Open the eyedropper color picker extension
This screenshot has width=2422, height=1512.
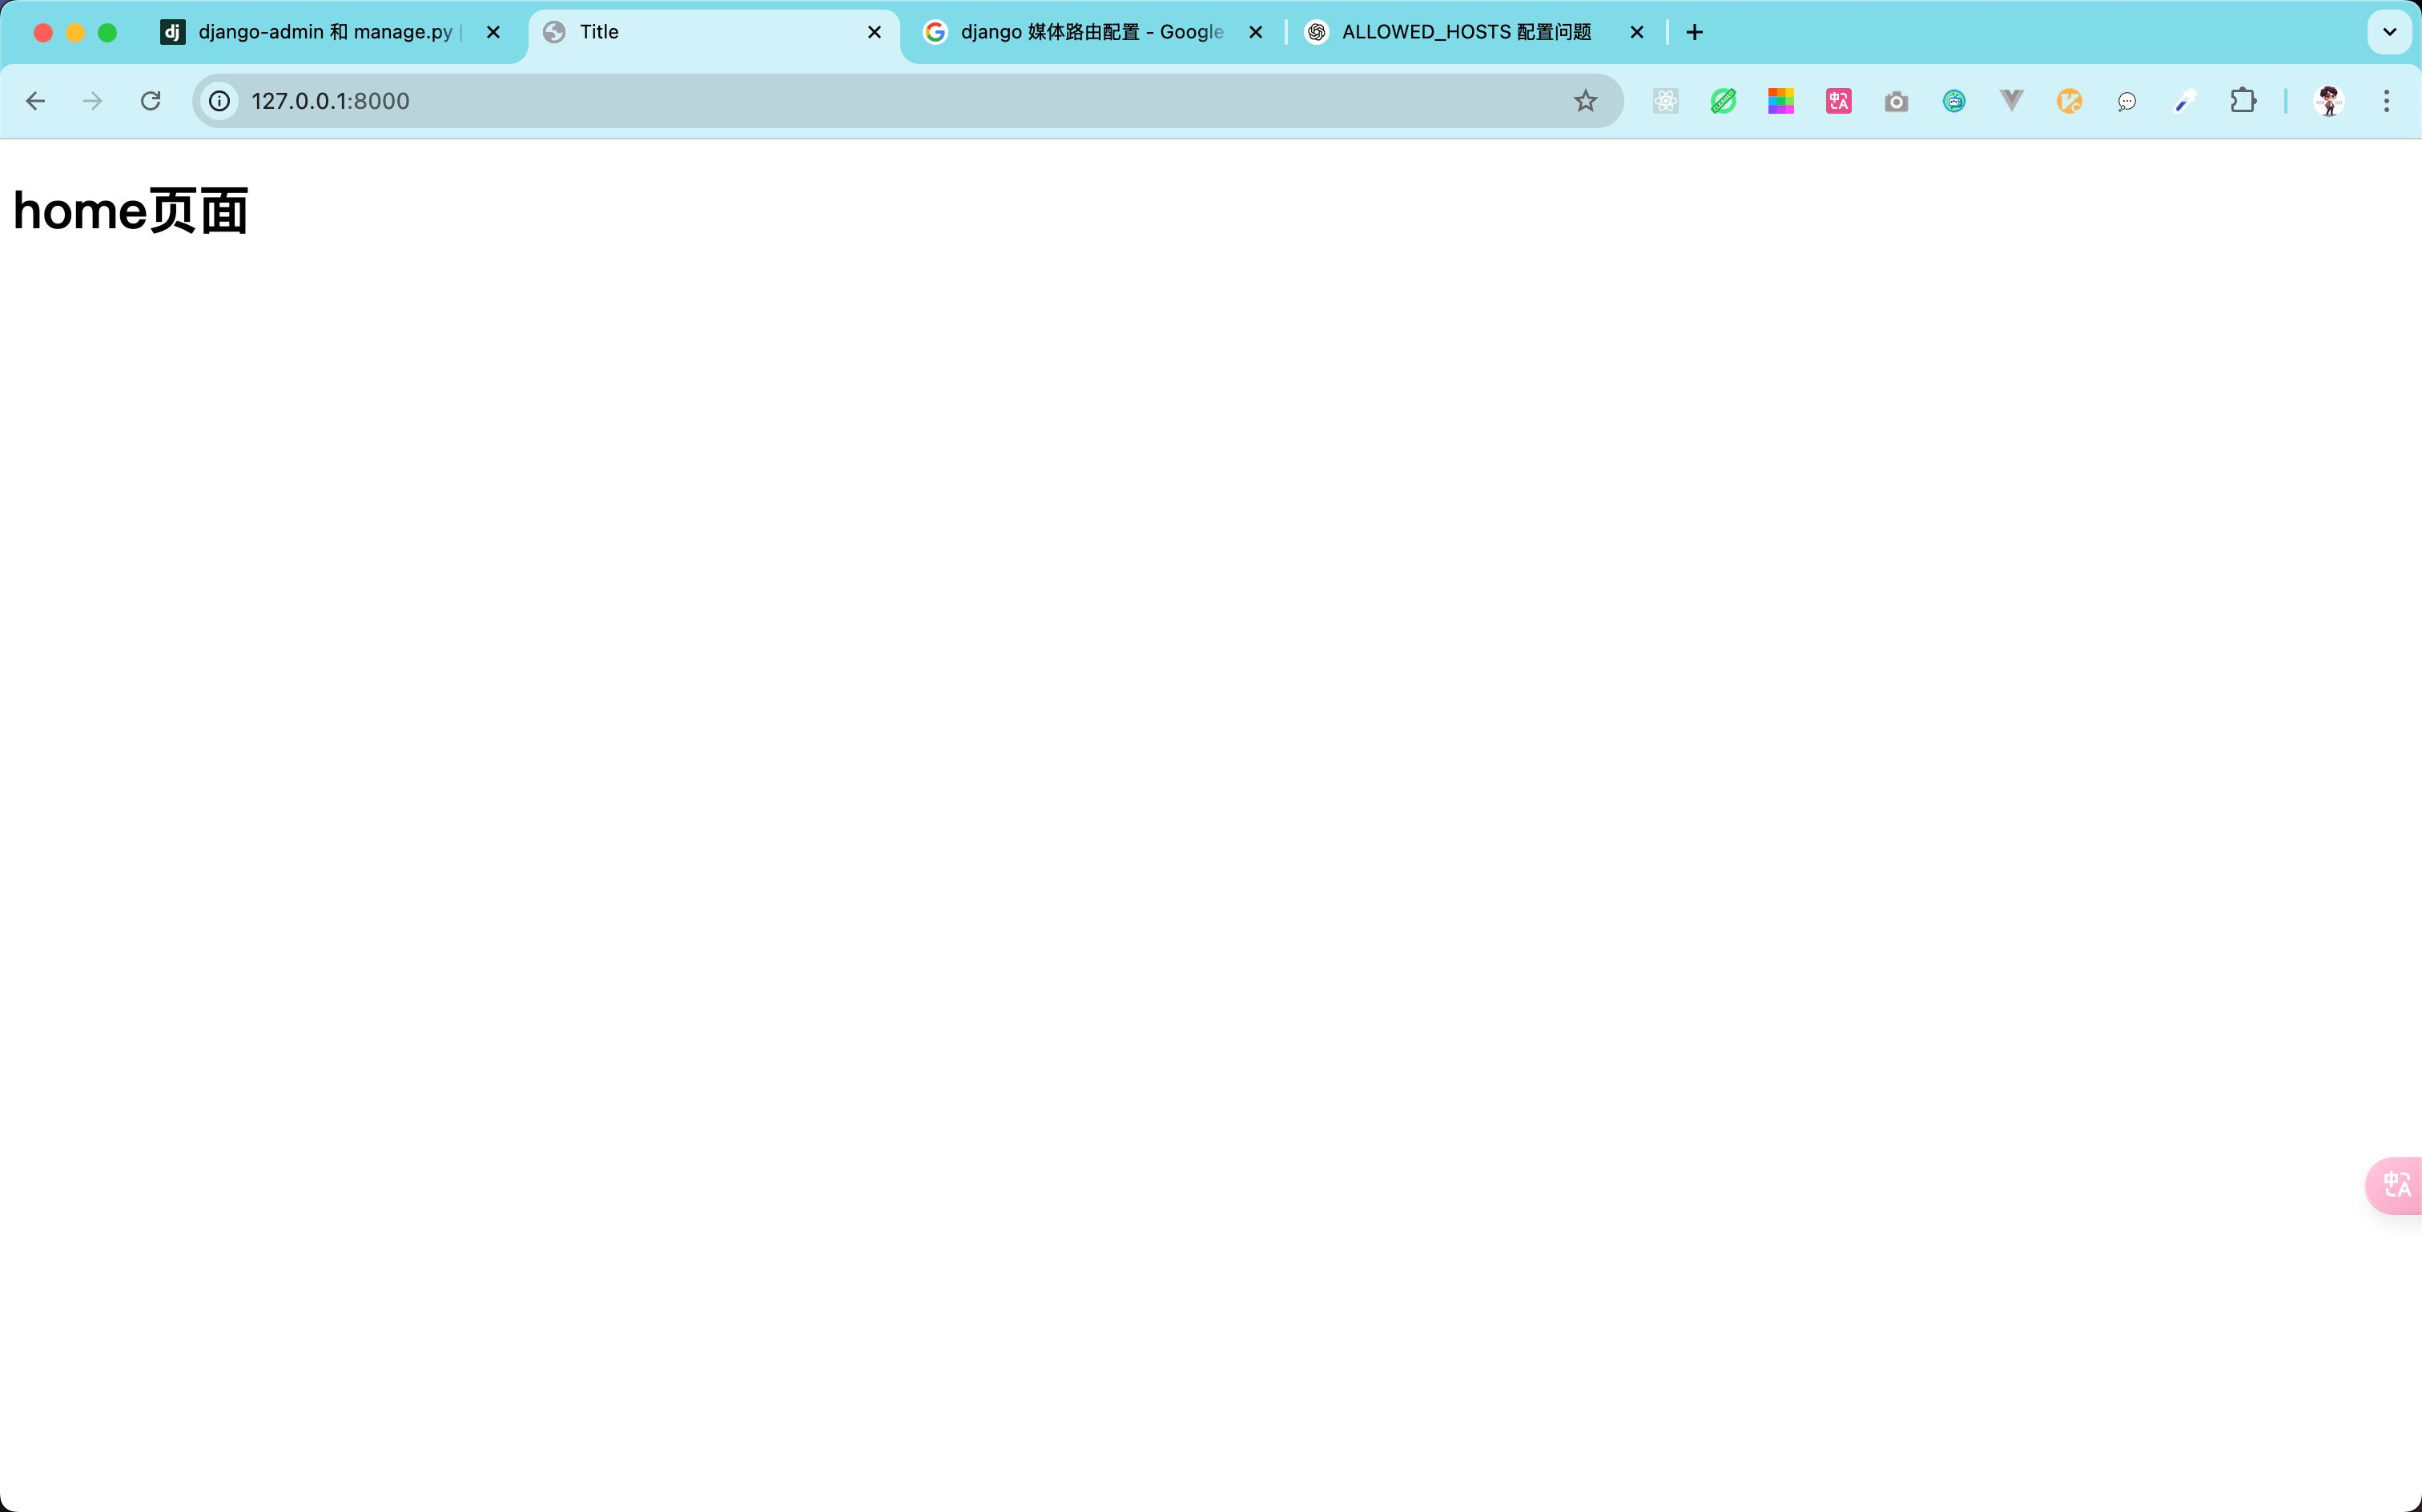coord(2185,101)
